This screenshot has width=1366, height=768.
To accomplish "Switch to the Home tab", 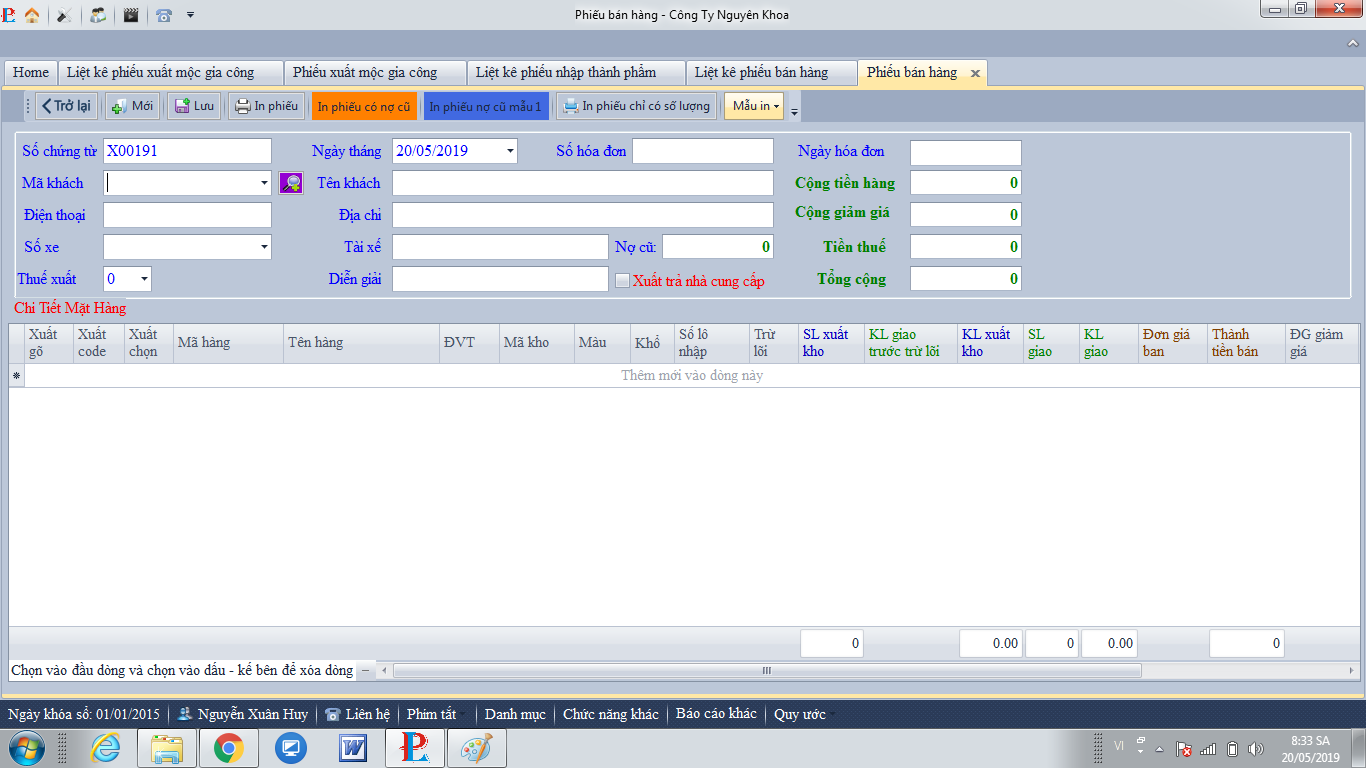I will click(x=31, y=72).
